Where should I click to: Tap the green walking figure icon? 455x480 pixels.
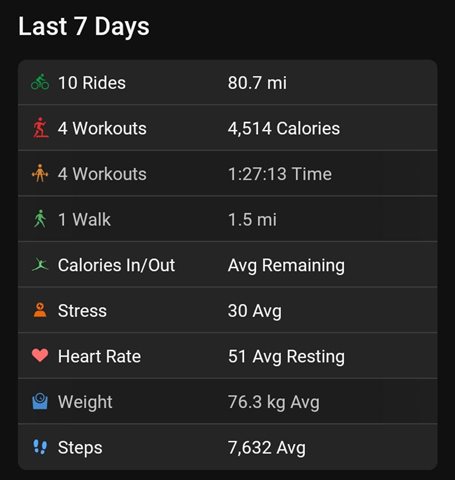pos(40,219)
